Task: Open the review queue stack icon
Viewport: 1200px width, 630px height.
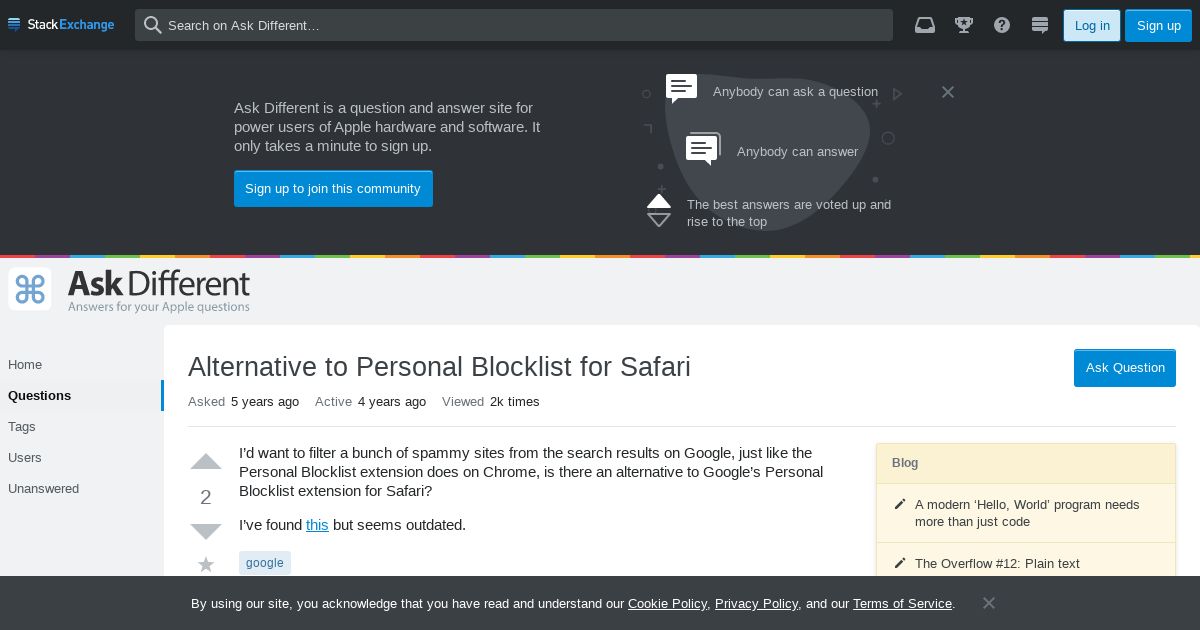Action: 1040,25
